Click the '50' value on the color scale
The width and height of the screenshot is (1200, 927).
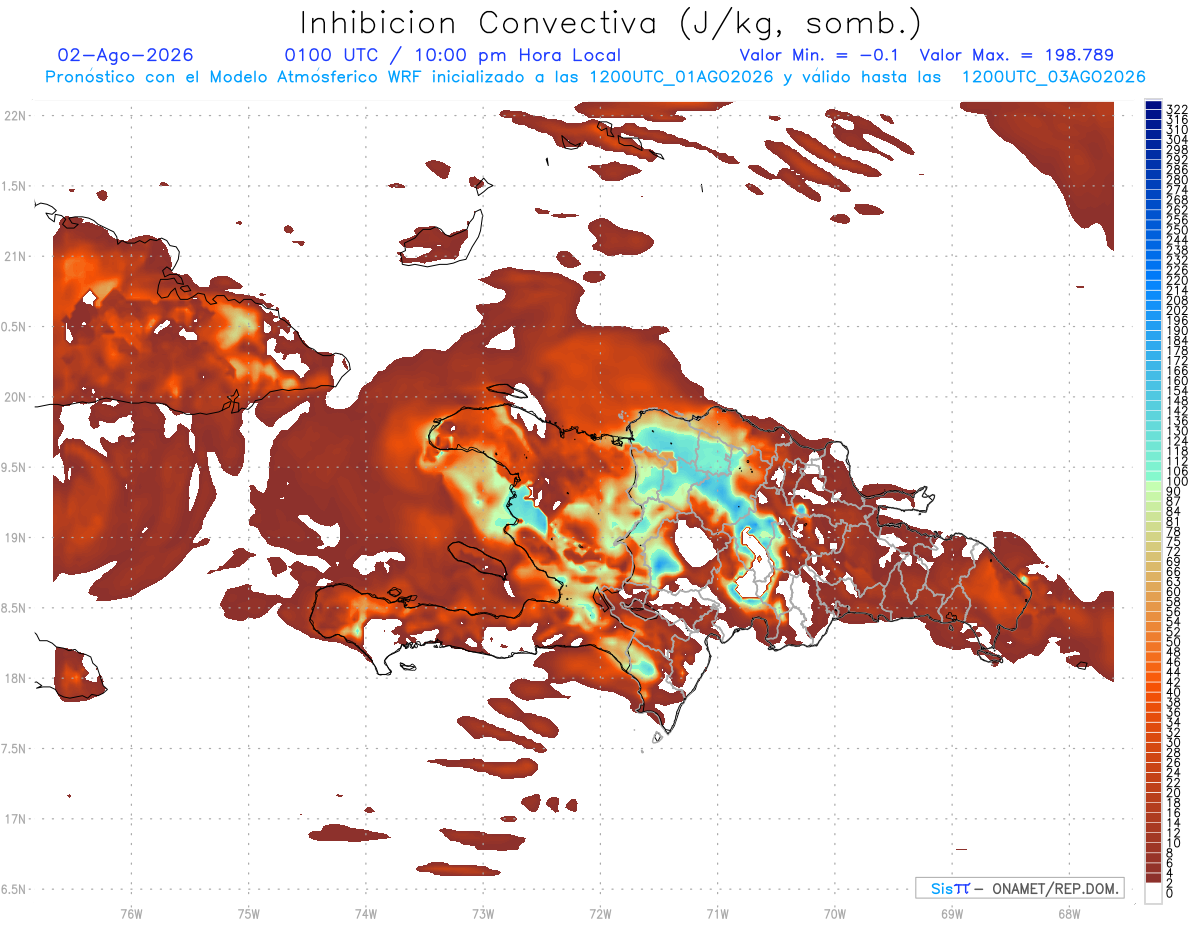pos(1173,642)
